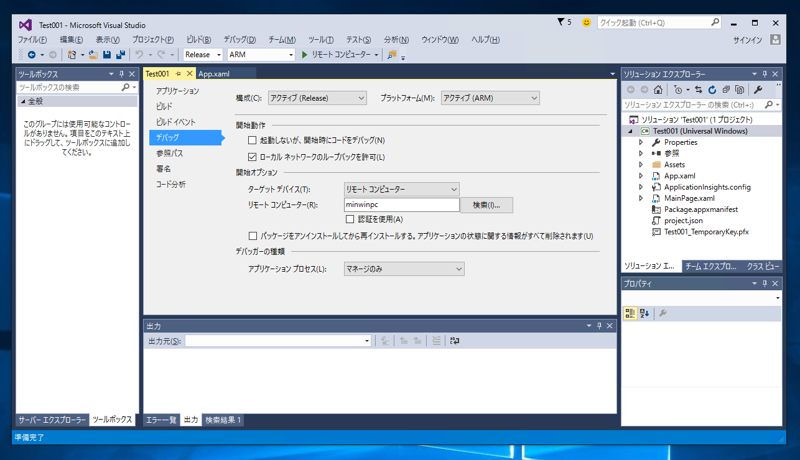Click the Collapse All icon in Solution Explorer

(726, 90)
